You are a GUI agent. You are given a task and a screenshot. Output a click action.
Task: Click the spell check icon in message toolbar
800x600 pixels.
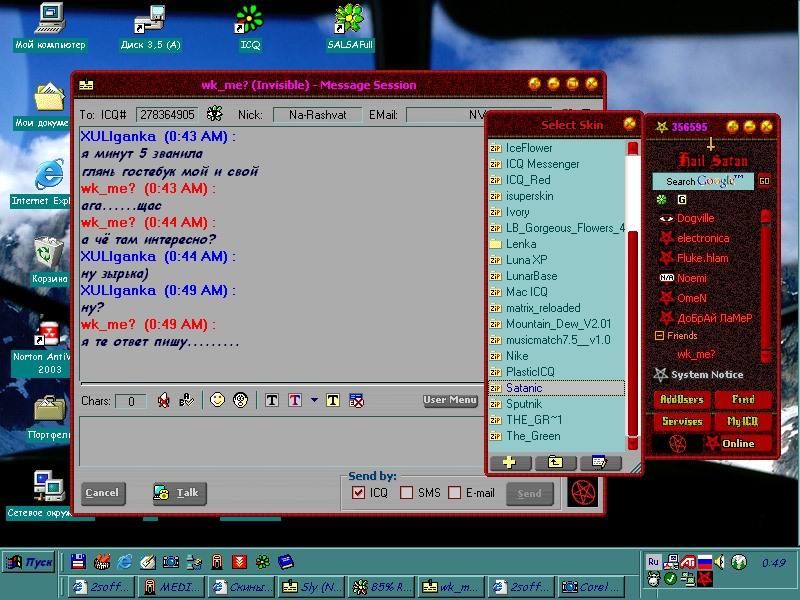[186, 400]
